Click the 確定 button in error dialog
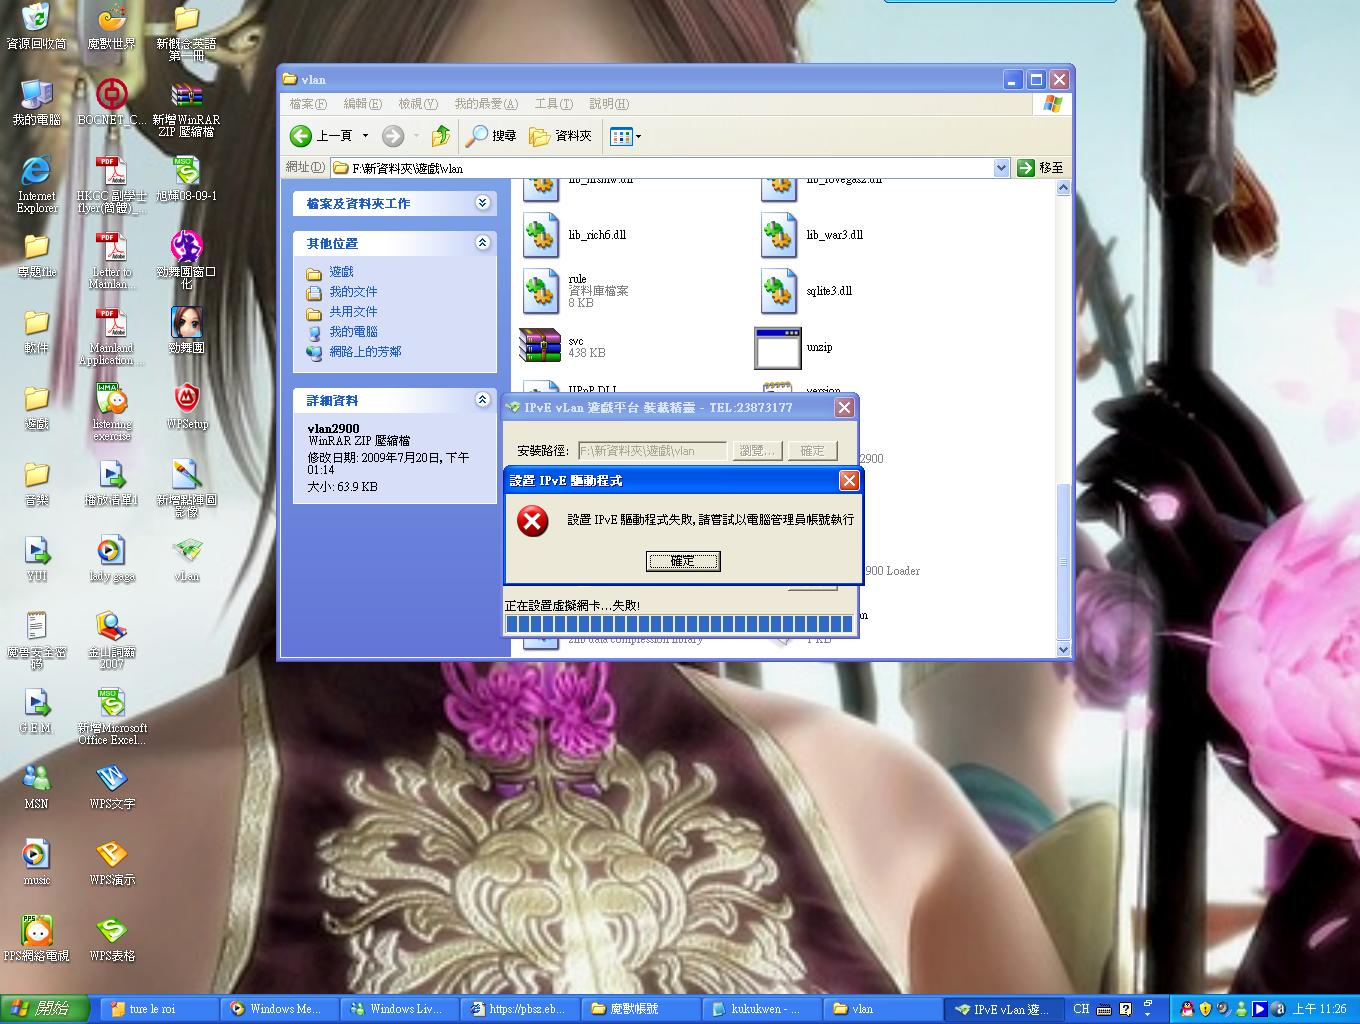 pyautogui.click(x=683, y=561)
